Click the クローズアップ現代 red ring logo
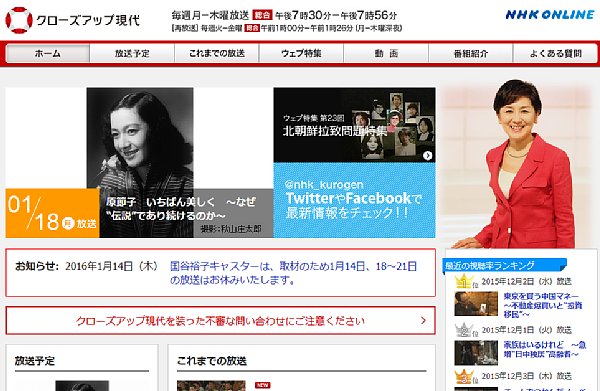Viewport: 600px width, 391px height. (x=19, y=20)
